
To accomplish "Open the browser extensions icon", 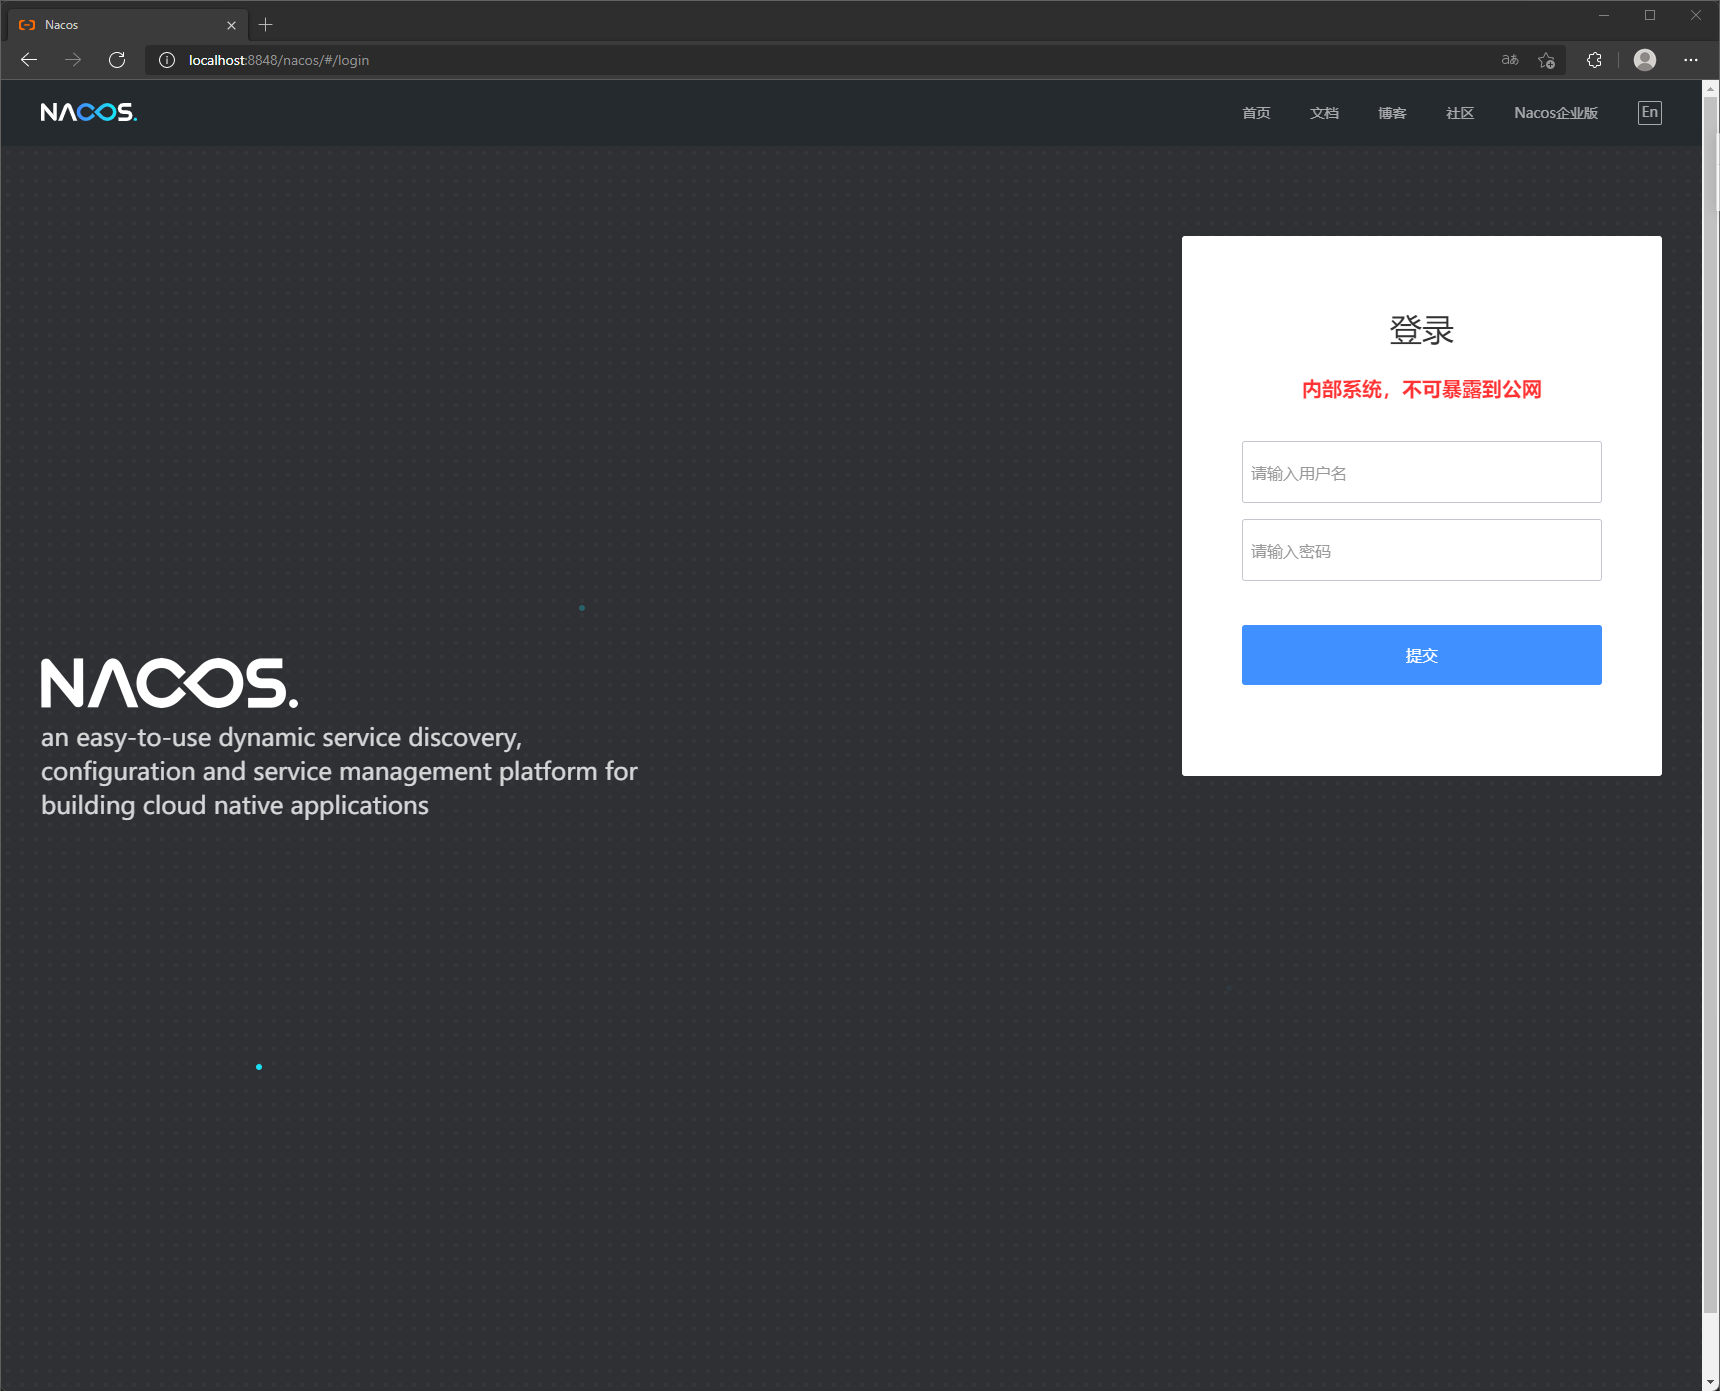I will click(1594, 60).
